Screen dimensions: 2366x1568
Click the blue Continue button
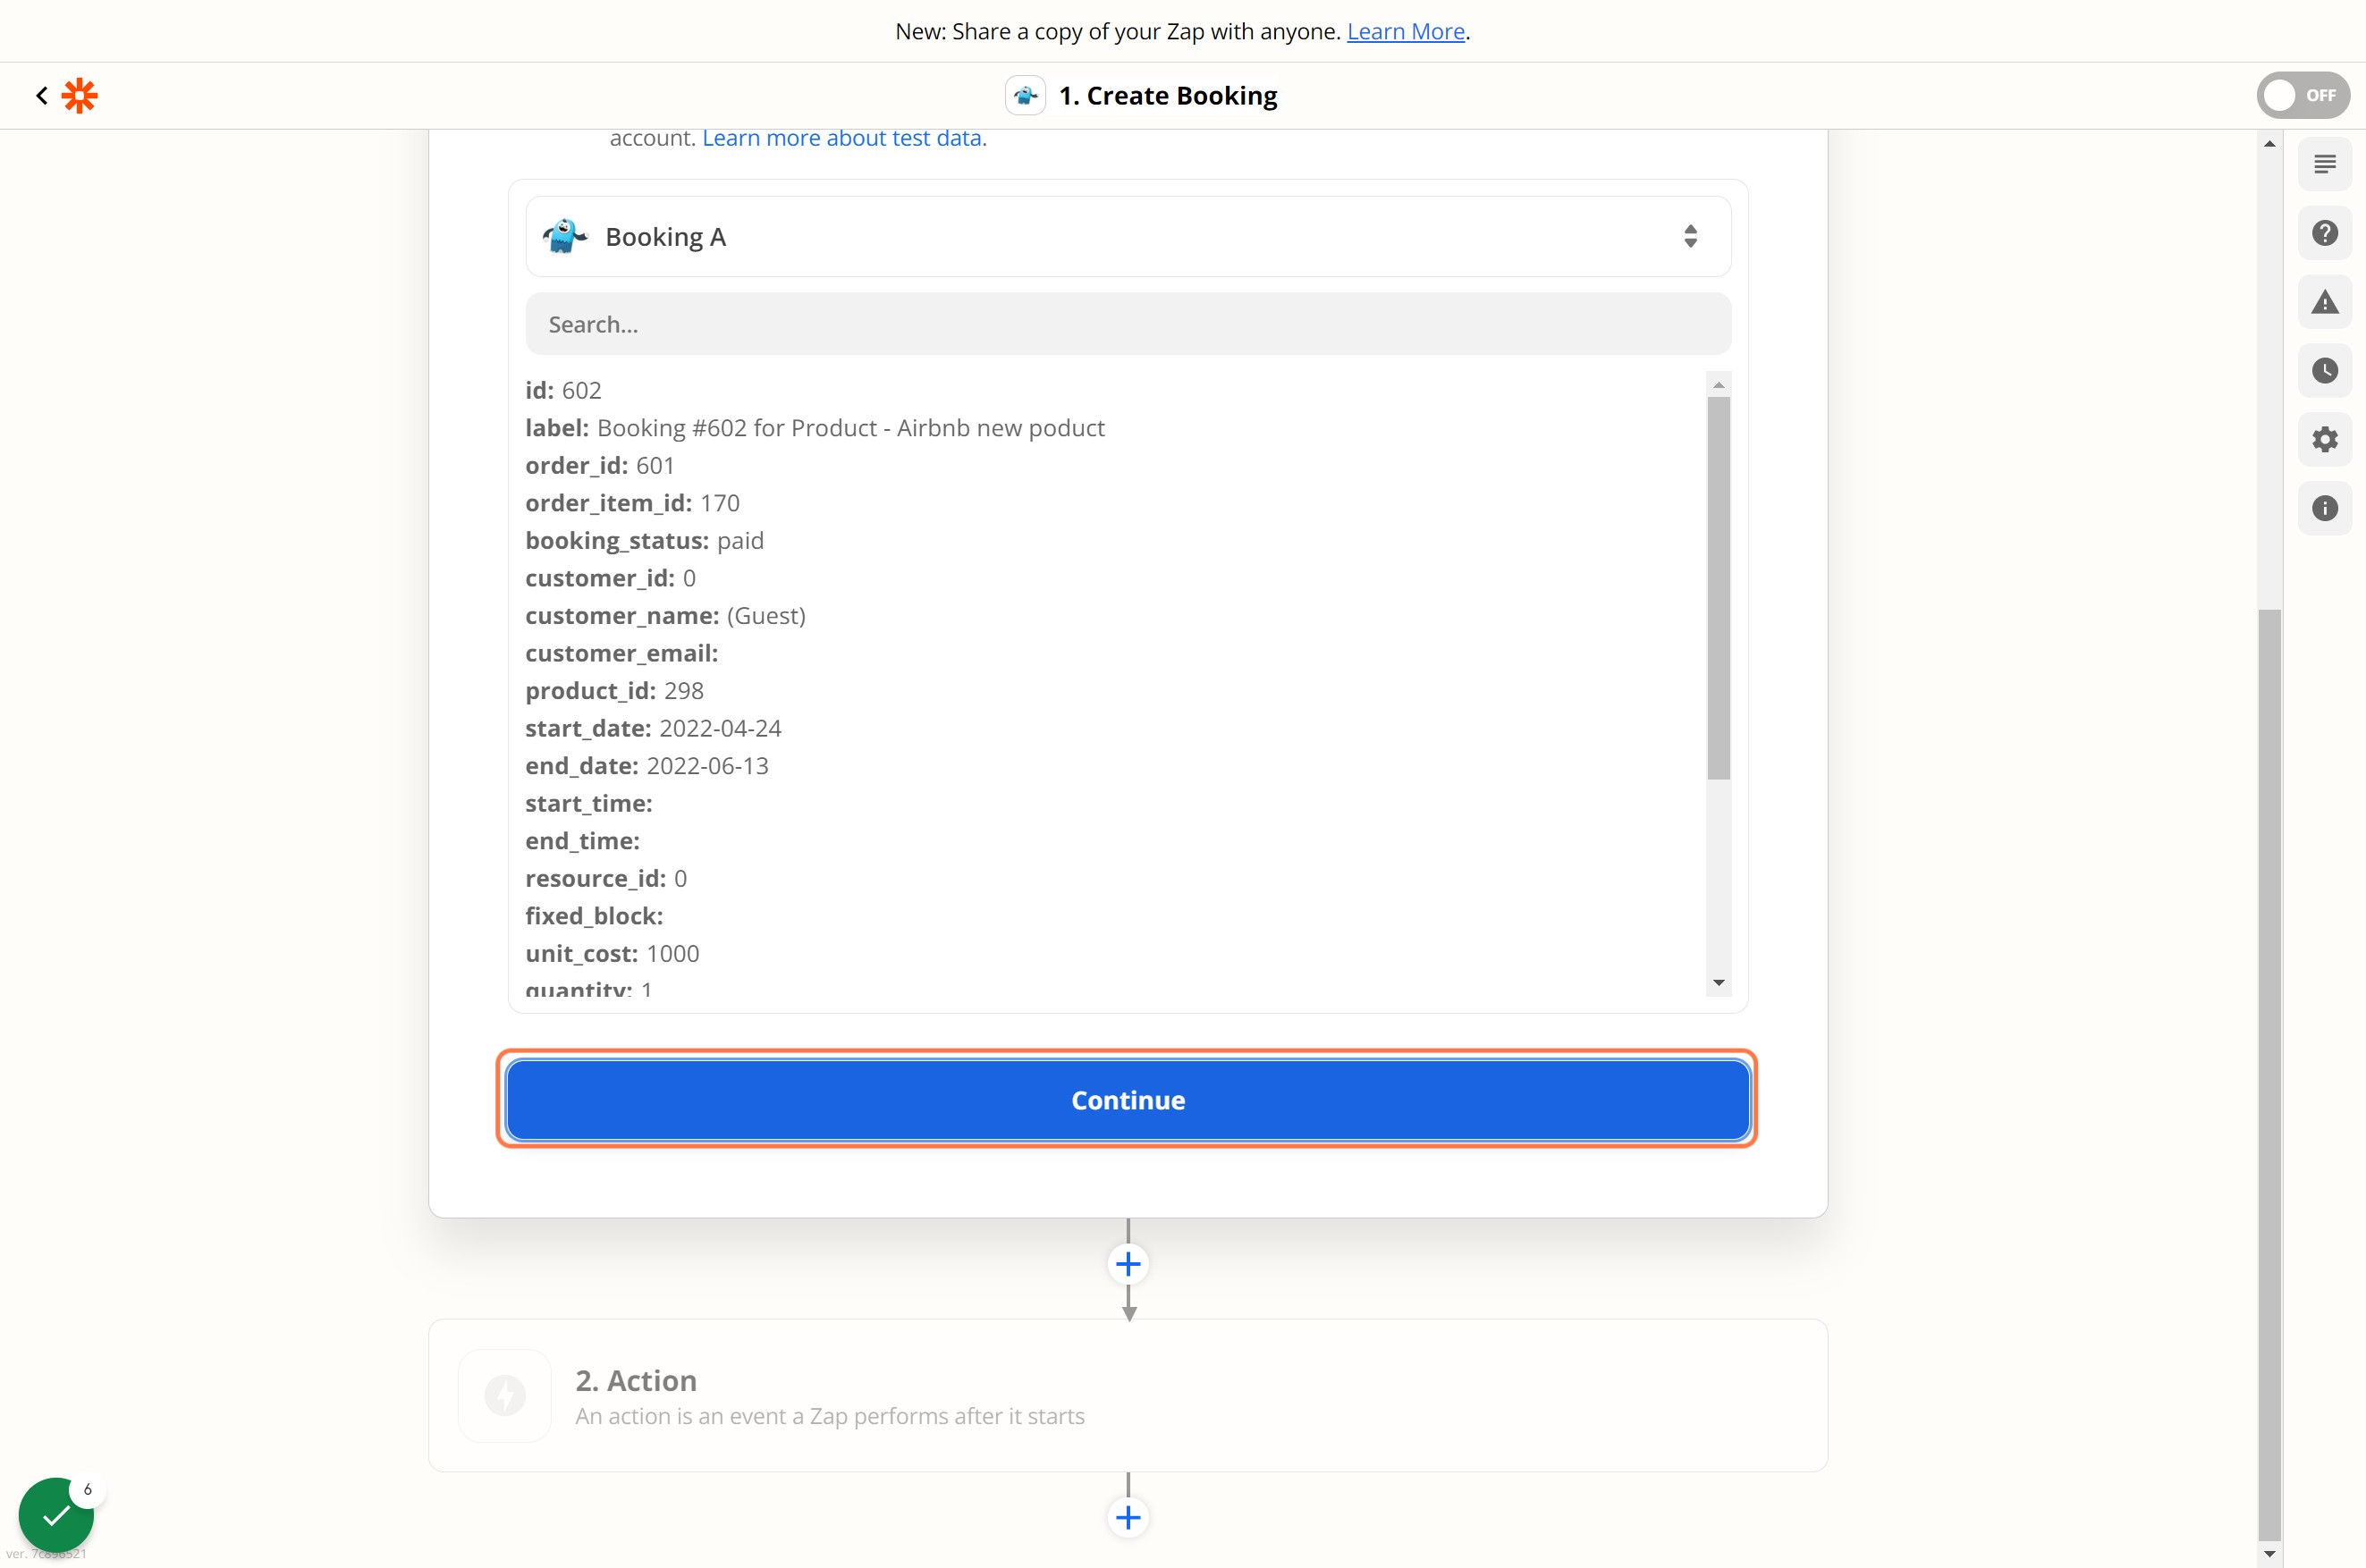coord(1128,1100)
